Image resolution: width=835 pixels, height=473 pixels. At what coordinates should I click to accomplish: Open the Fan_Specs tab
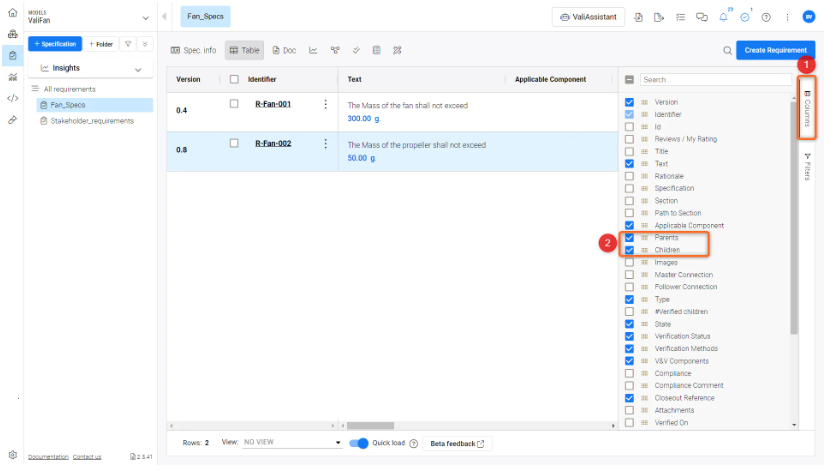click(x=206, y=17)
